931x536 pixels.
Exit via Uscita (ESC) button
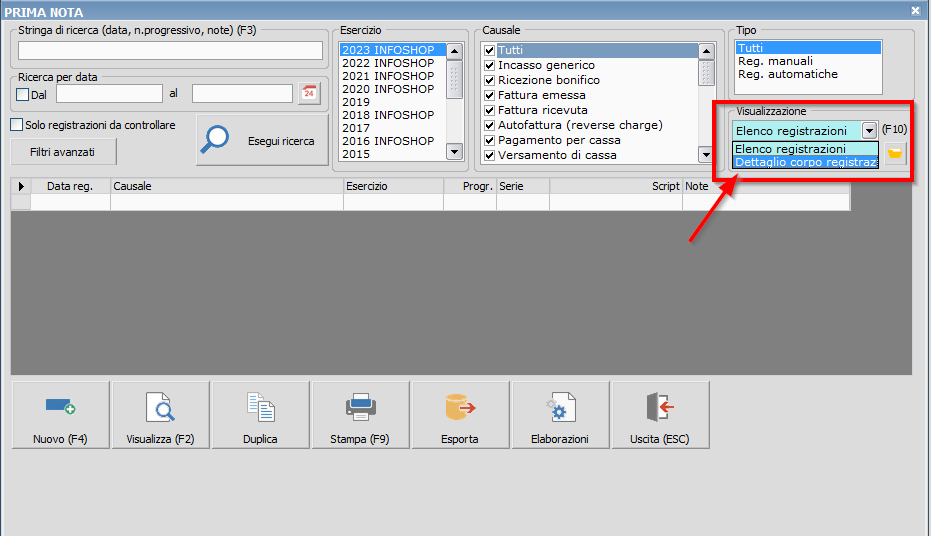click(660, 415)
